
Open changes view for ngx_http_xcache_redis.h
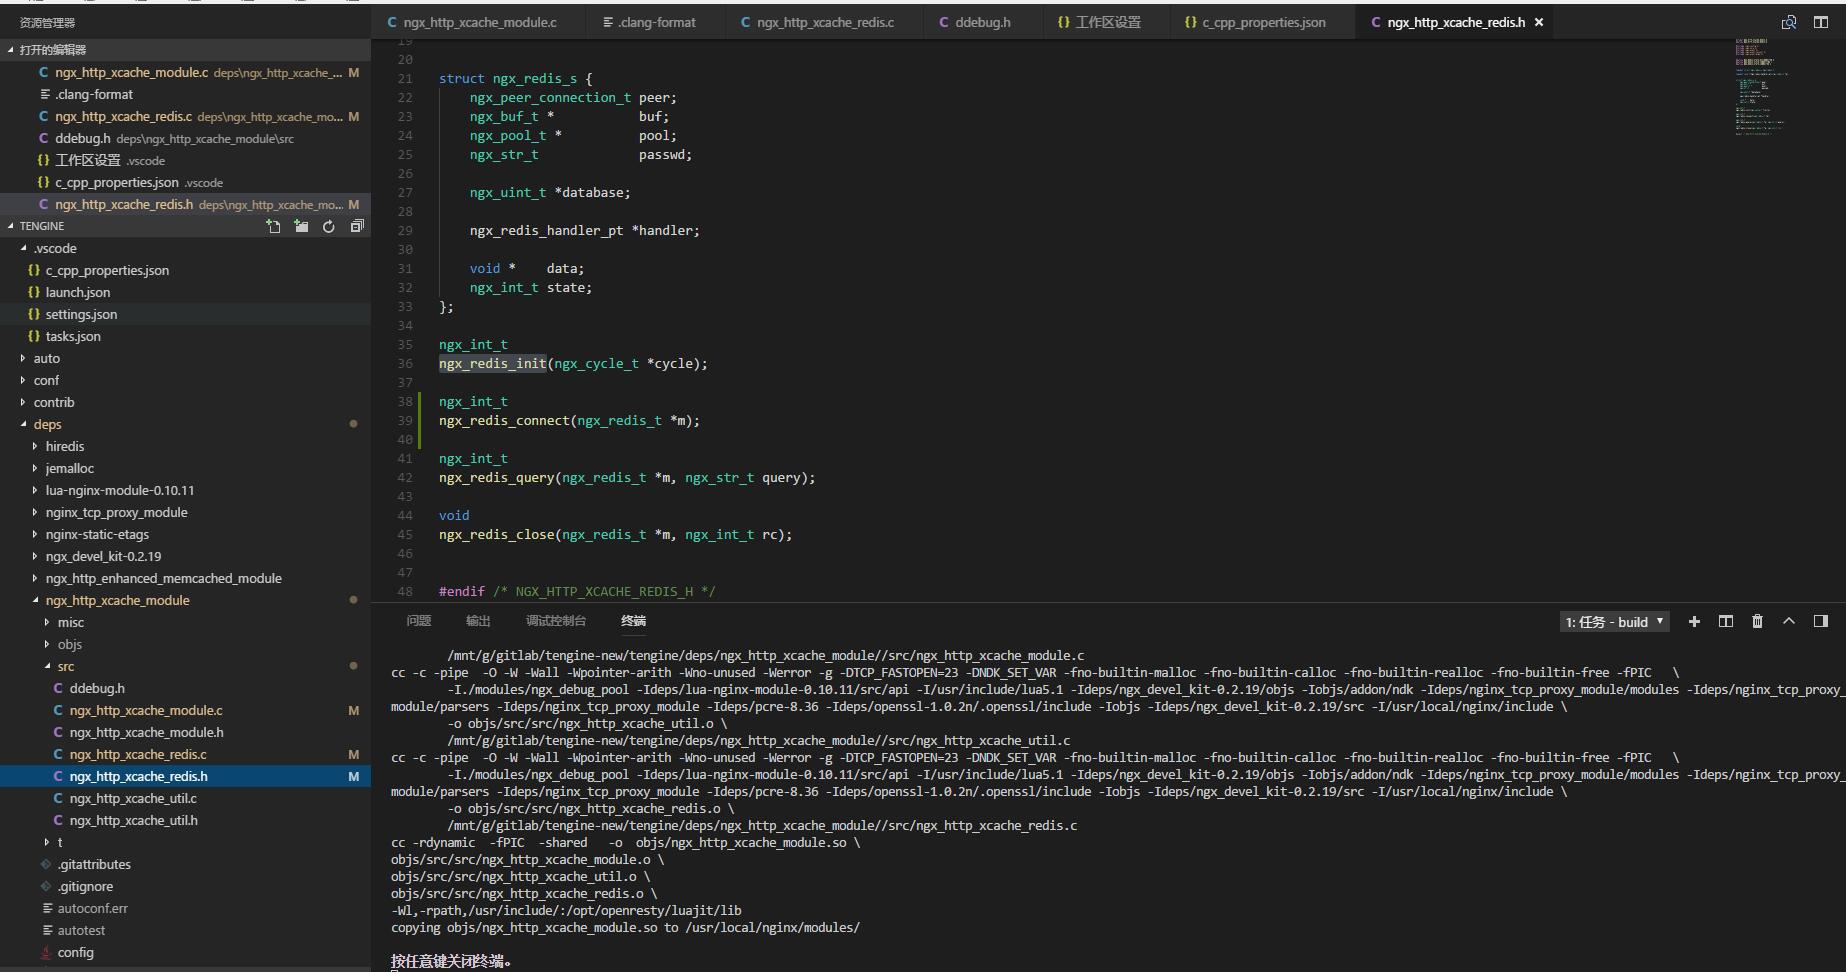(x=1788, y=22)
